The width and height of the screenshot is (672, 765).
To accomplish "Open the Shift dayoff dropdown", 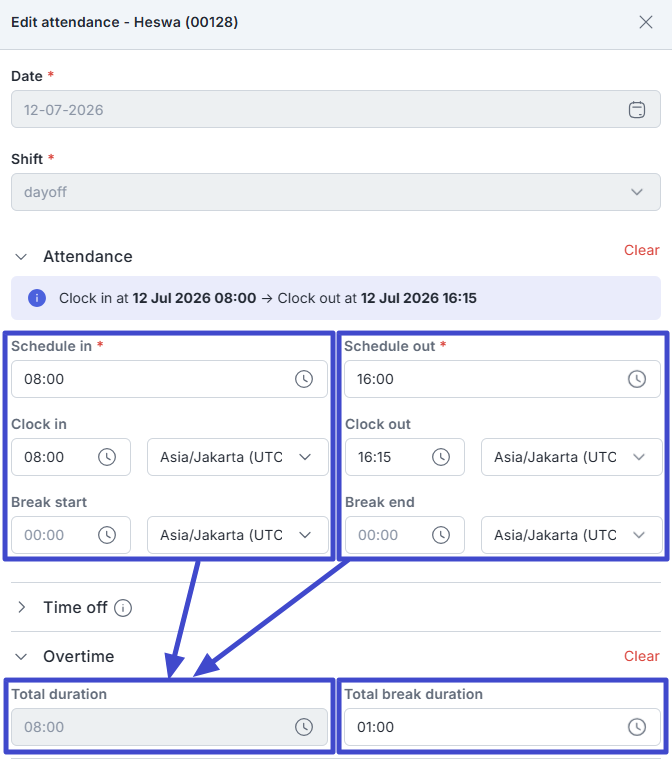I will tap(336, 192).
